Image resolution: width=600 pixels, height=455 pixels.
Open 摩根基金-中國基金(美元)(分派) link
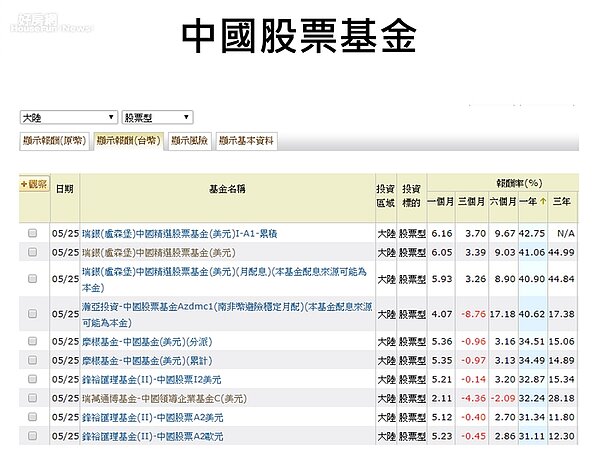147,341
